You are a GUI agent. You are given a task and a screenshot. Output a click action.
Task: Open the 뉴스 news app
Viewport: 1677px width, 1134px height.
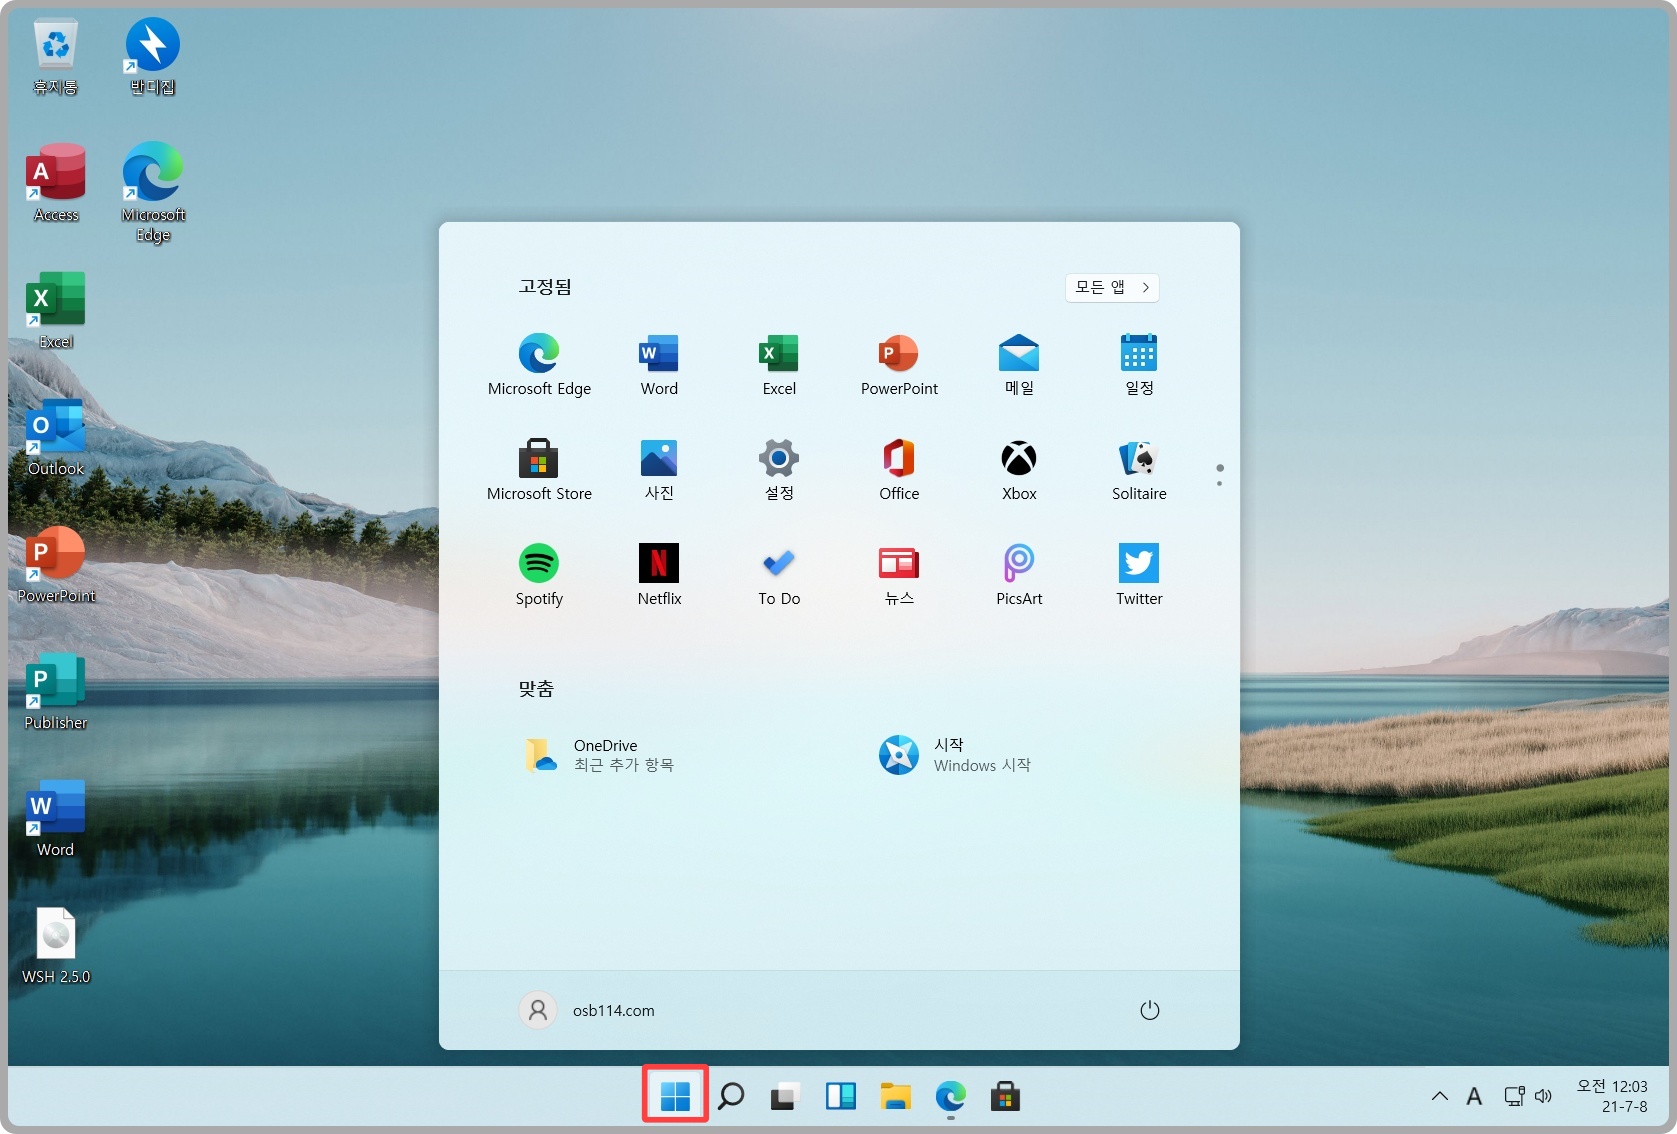[899, 575]
